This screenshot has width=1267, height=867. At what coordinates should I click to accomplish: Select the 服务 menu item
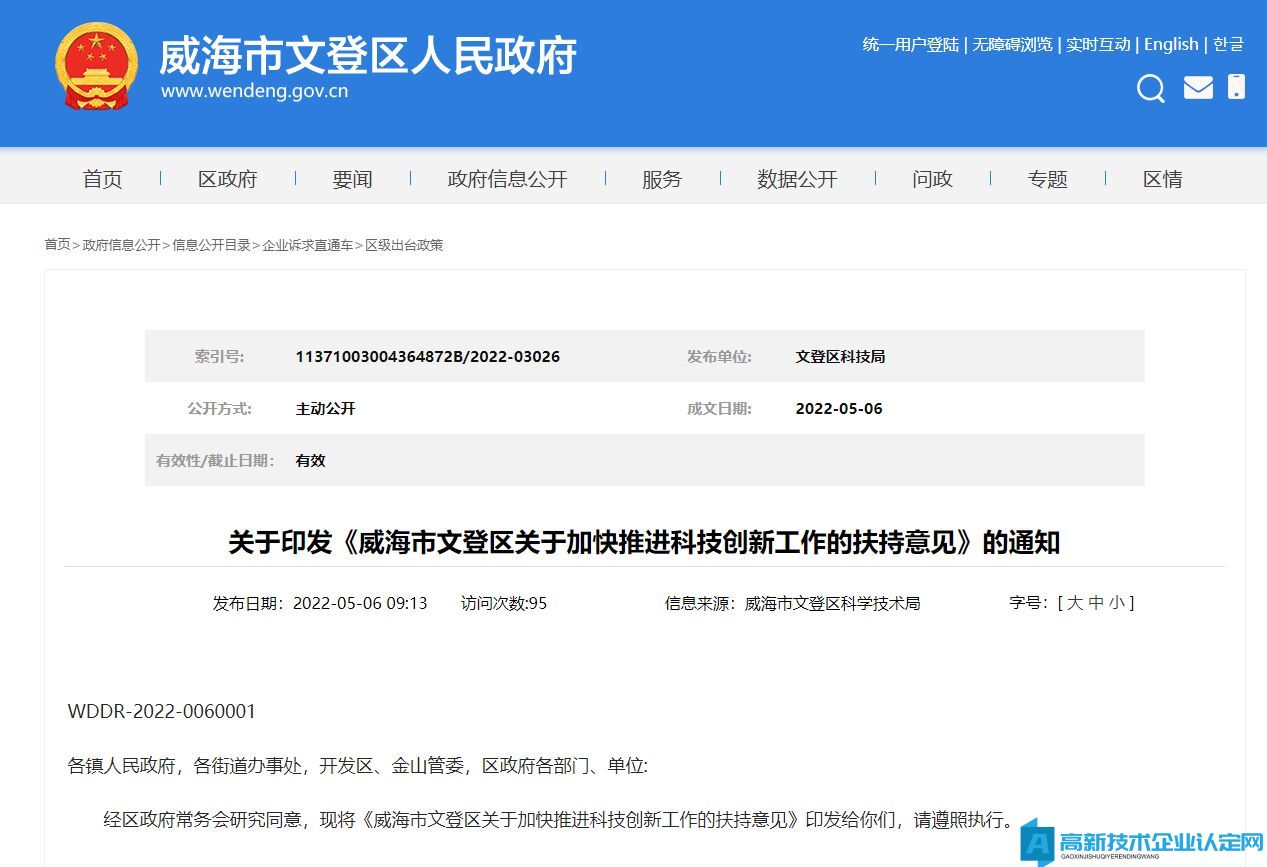click(662, 179)
